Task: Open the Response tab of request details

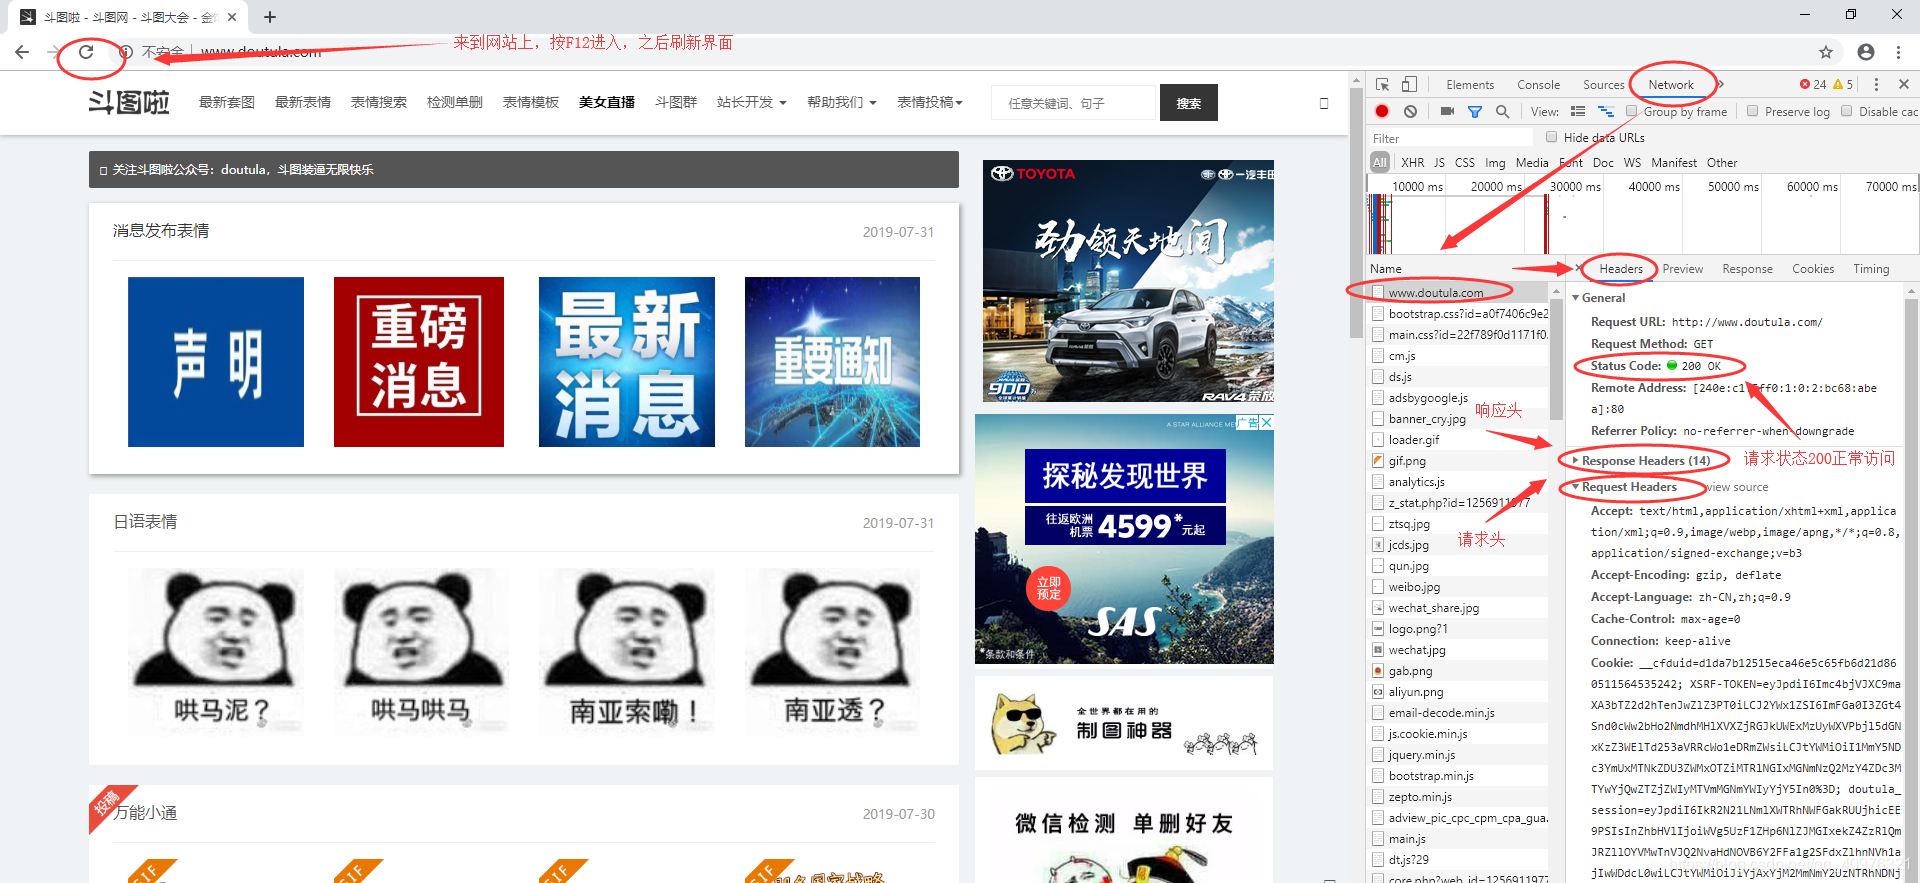Action: tap(1747, 269)
